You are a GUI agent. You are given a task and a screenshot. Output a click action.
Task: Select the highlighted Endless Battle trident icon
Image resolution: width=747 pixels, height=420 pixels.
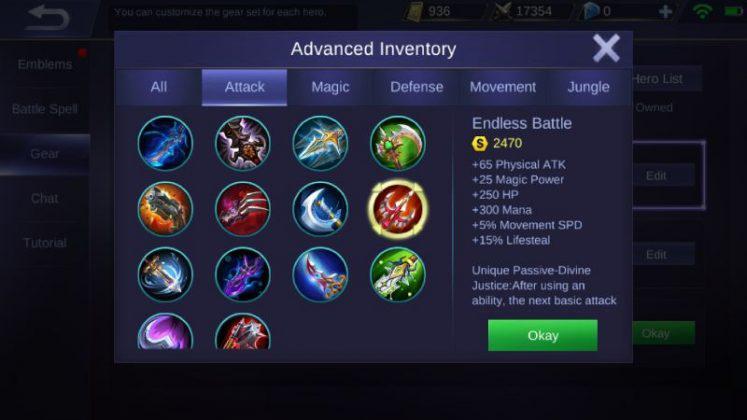pyautogui.click(x=398, y=209)
